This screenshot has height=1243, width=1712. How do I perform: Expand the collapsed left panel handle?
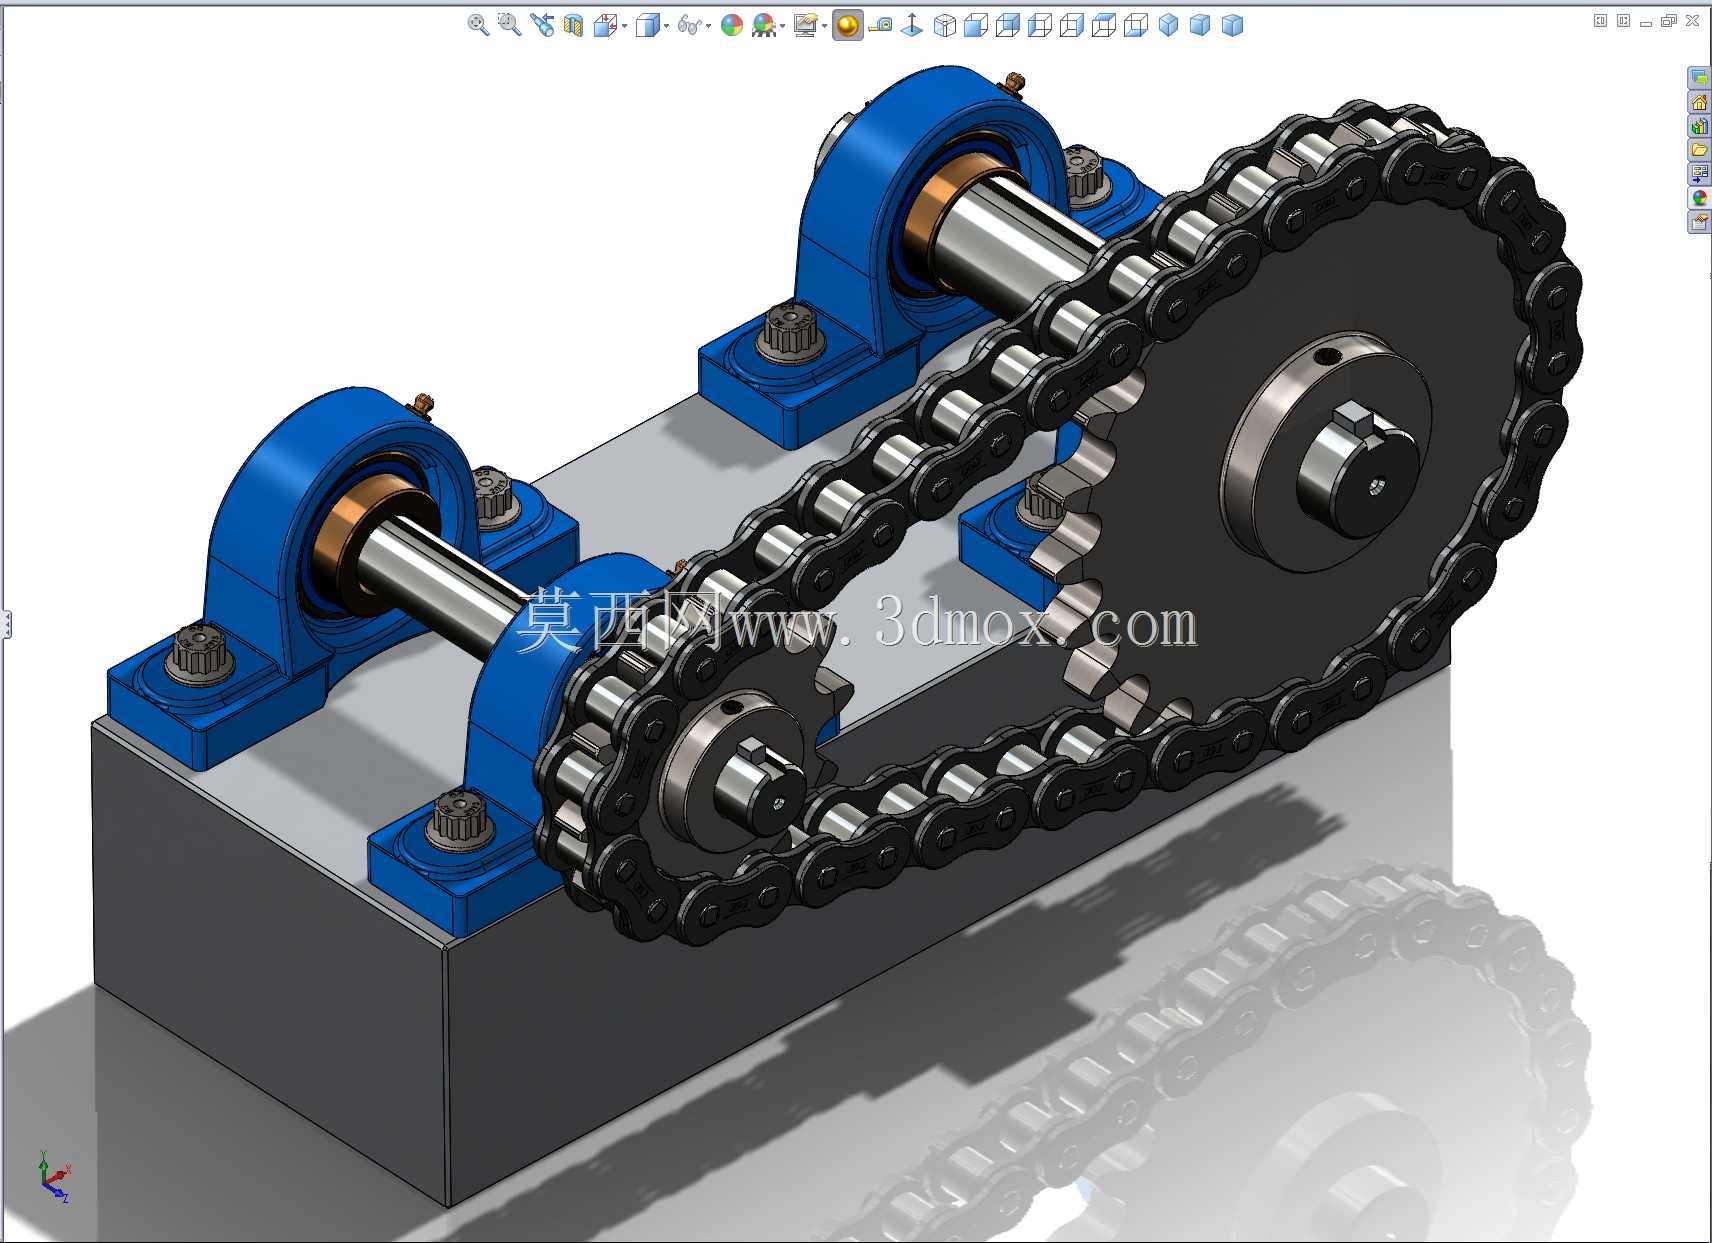tap(5, 625)
